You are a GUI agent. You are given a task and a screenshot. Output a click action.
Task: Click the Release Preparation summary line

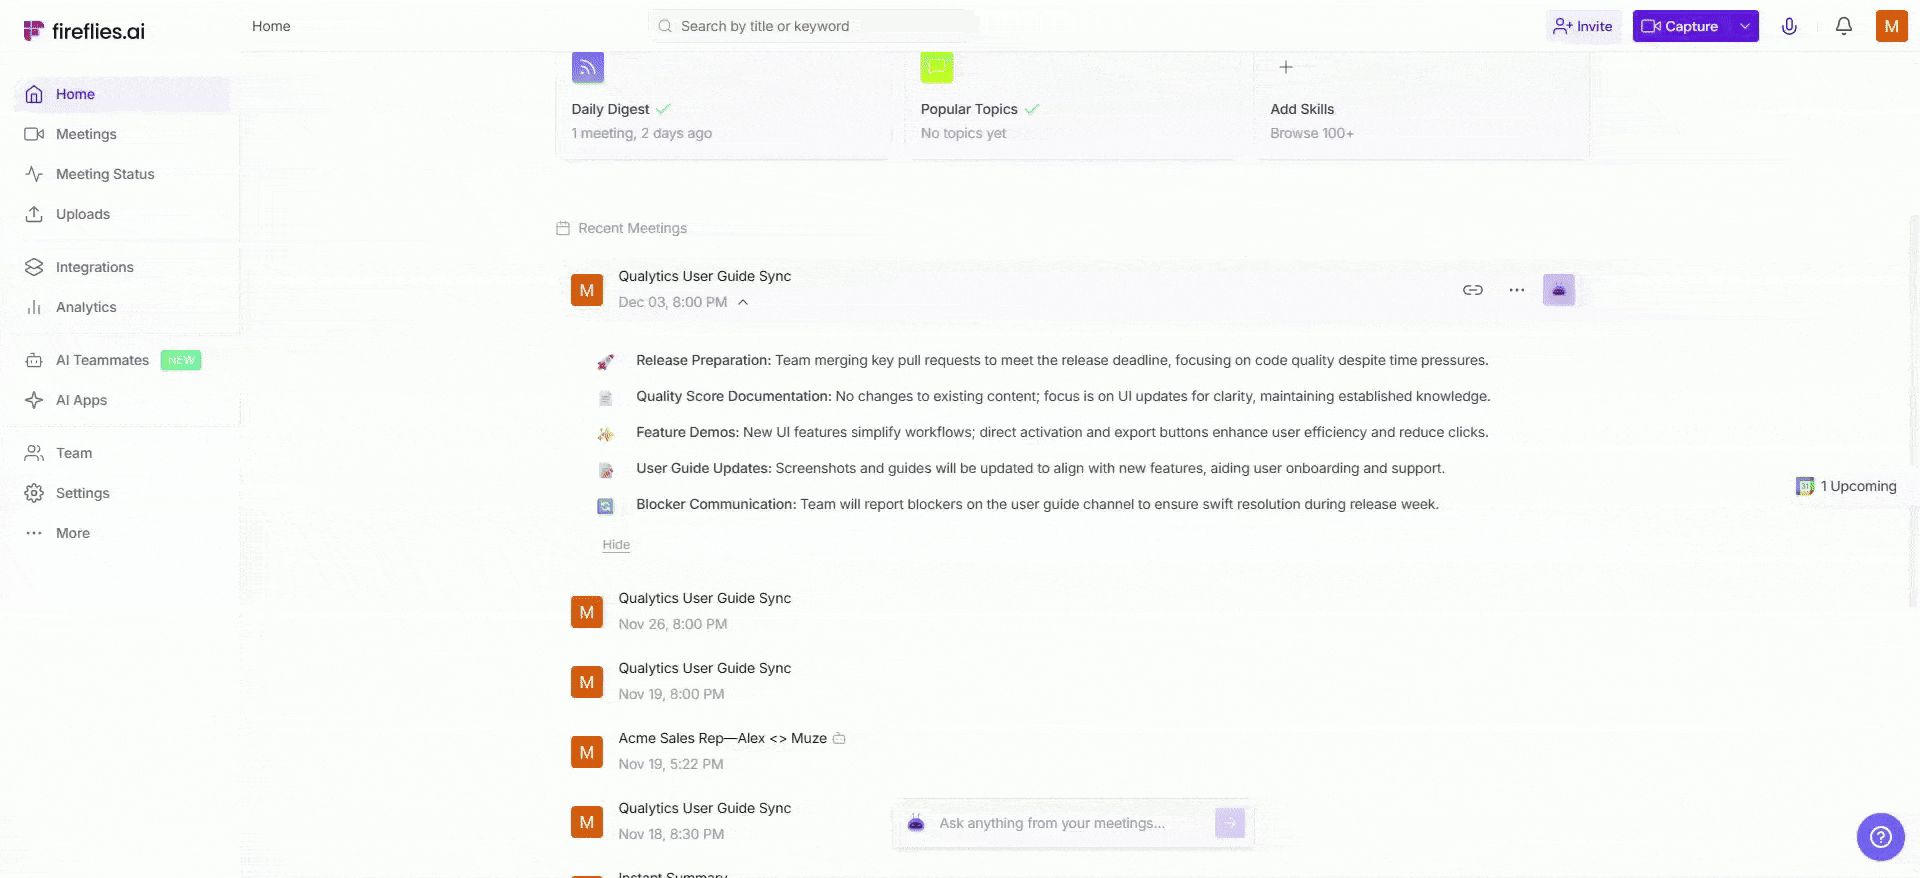1062,360
